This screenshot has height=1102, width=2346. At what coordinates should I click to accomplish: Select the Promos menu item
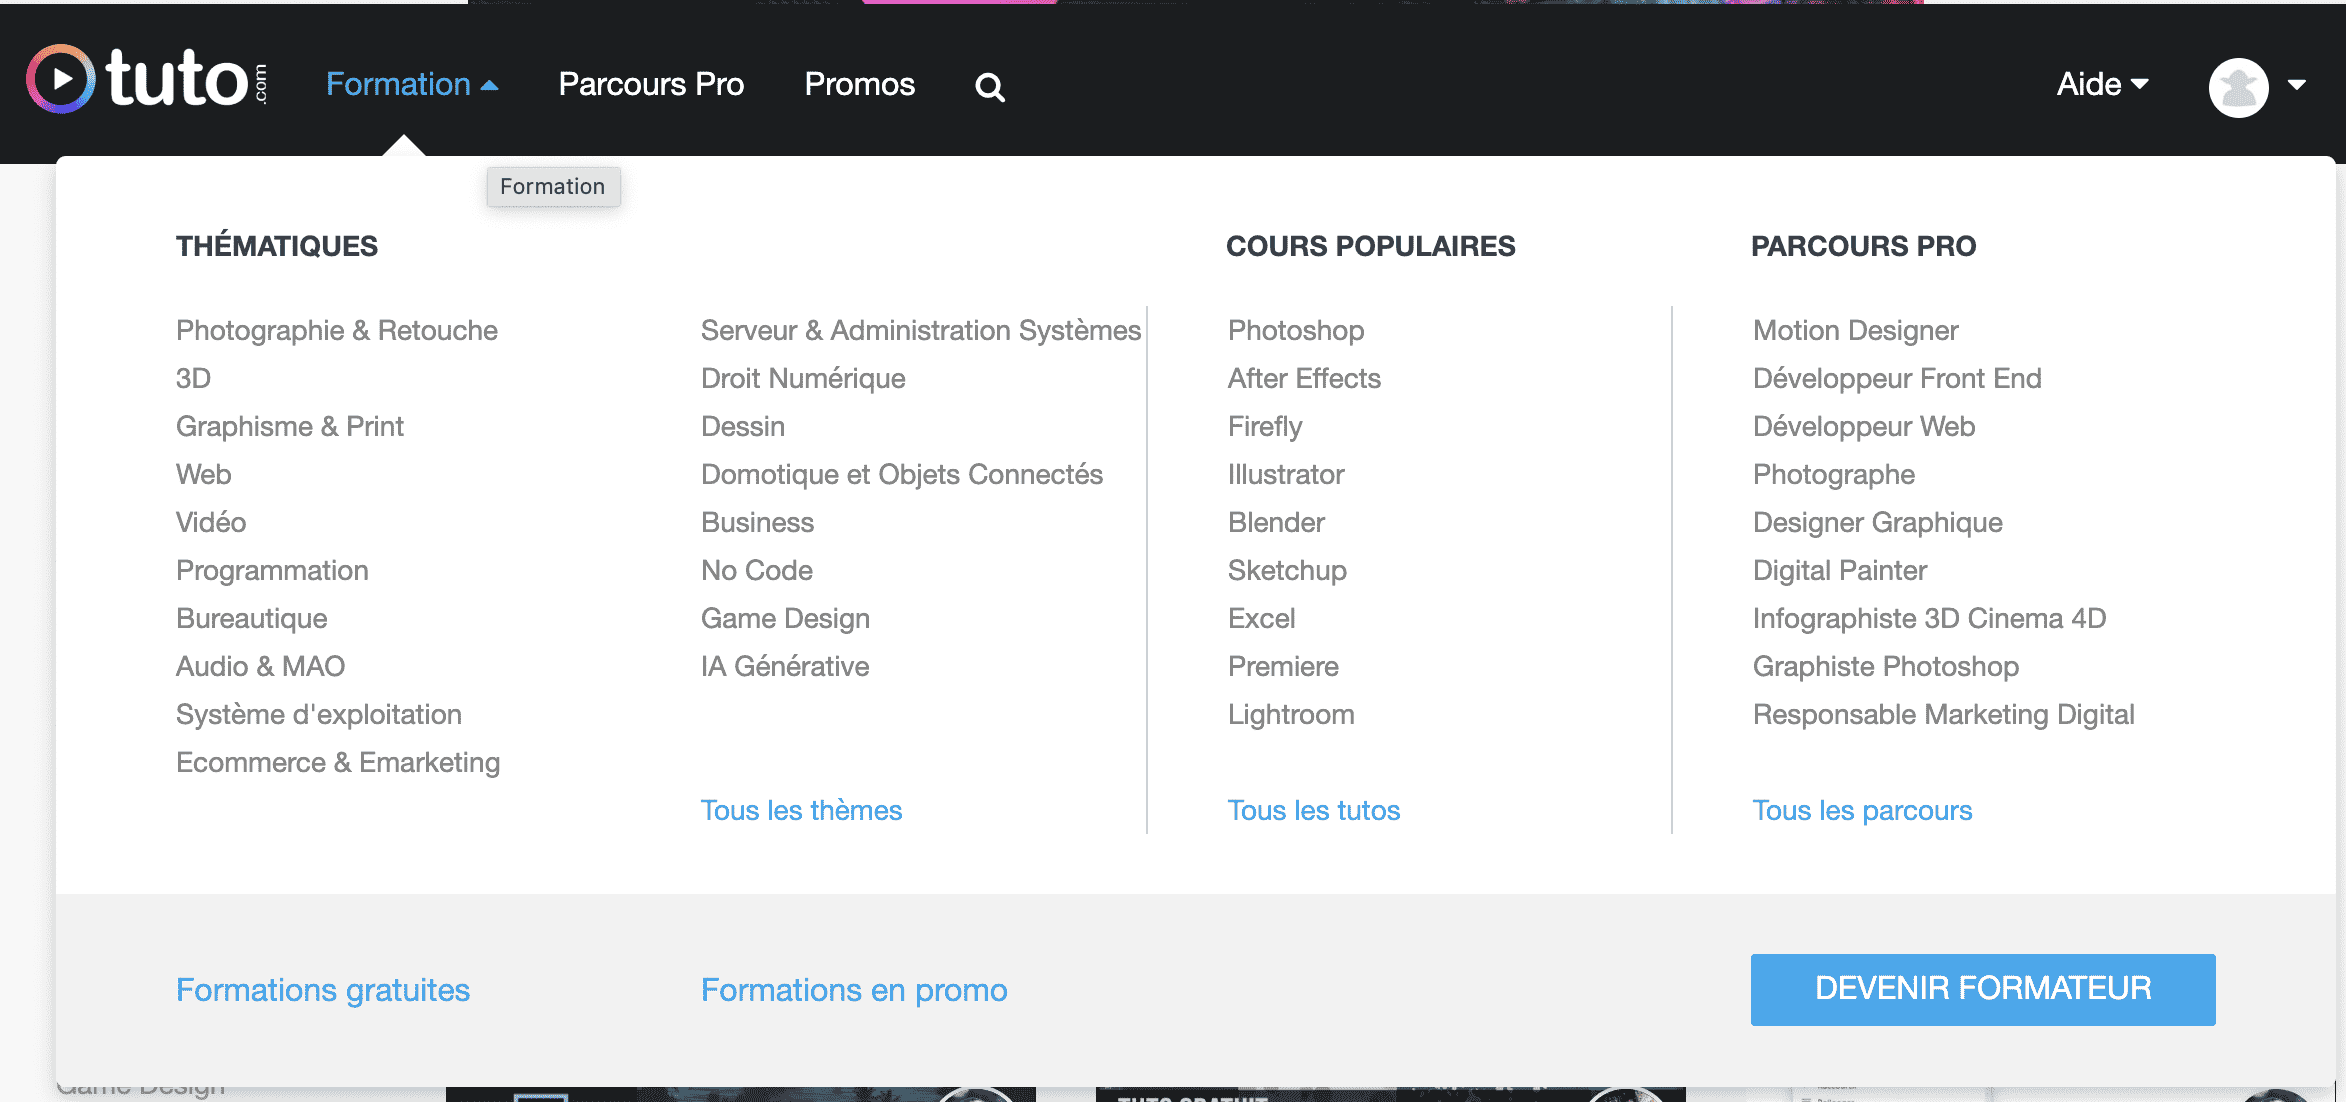click(859, 84)
